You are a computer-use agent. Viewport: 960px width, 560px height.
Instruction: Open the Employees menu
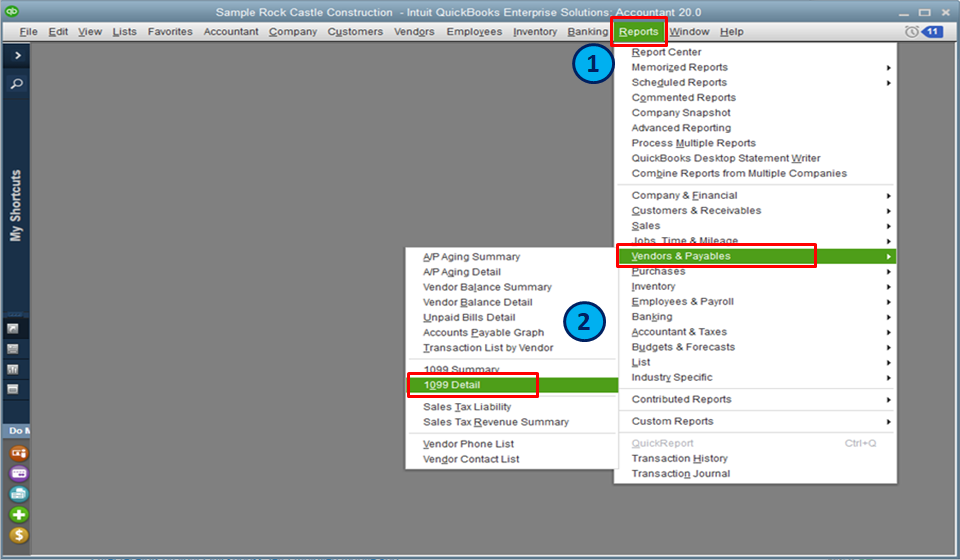click(474, 32)
